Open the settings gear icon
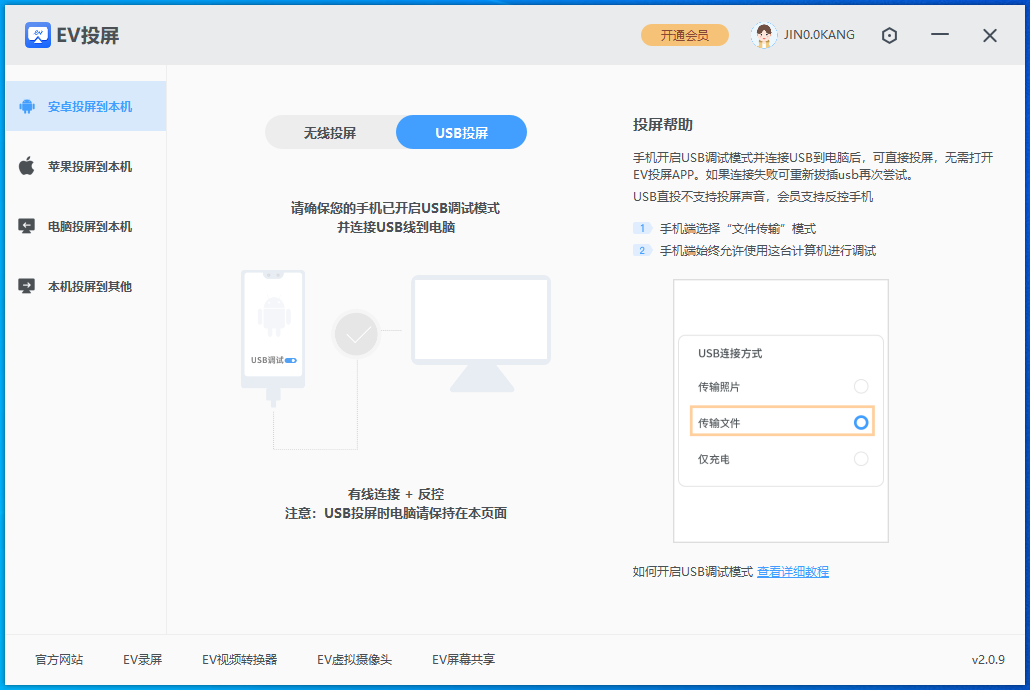This screenshot has height=690, width=1030. click(x=889, y=35)
